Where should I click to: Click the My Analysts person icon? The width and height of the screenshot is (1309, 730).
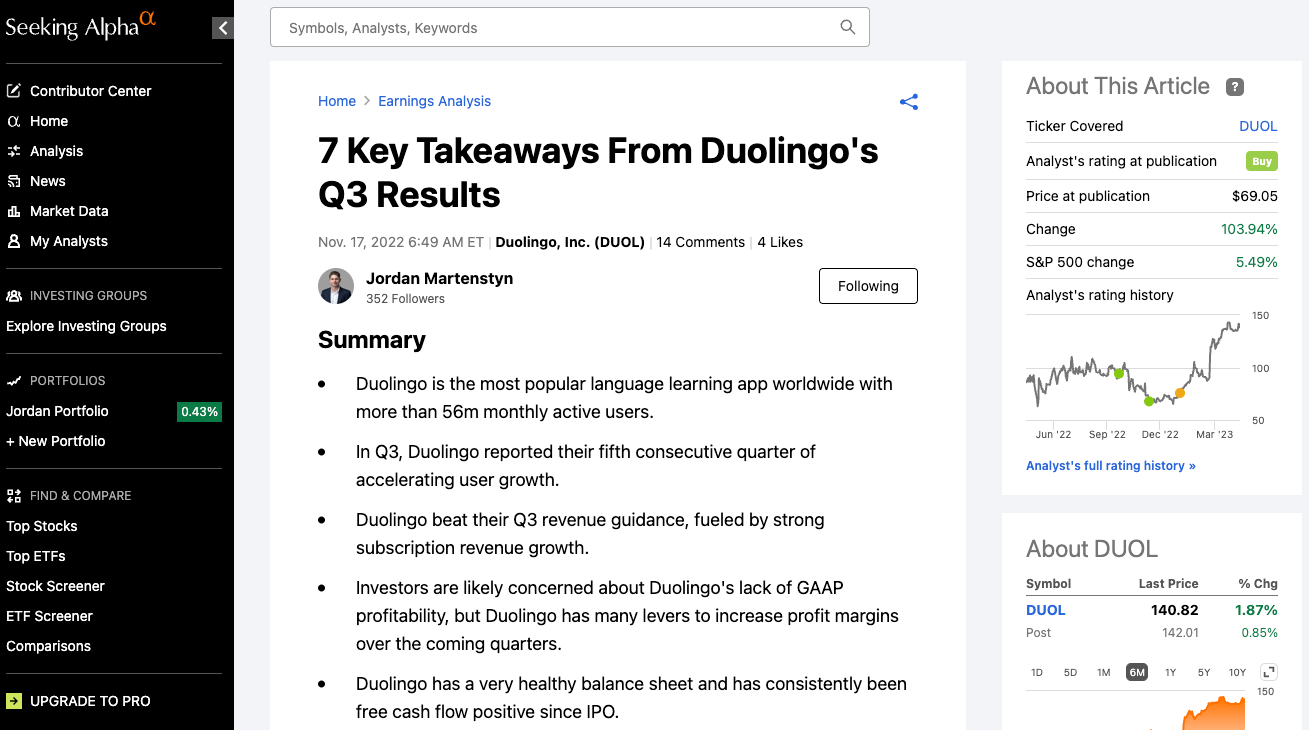[x=14, y=241]
